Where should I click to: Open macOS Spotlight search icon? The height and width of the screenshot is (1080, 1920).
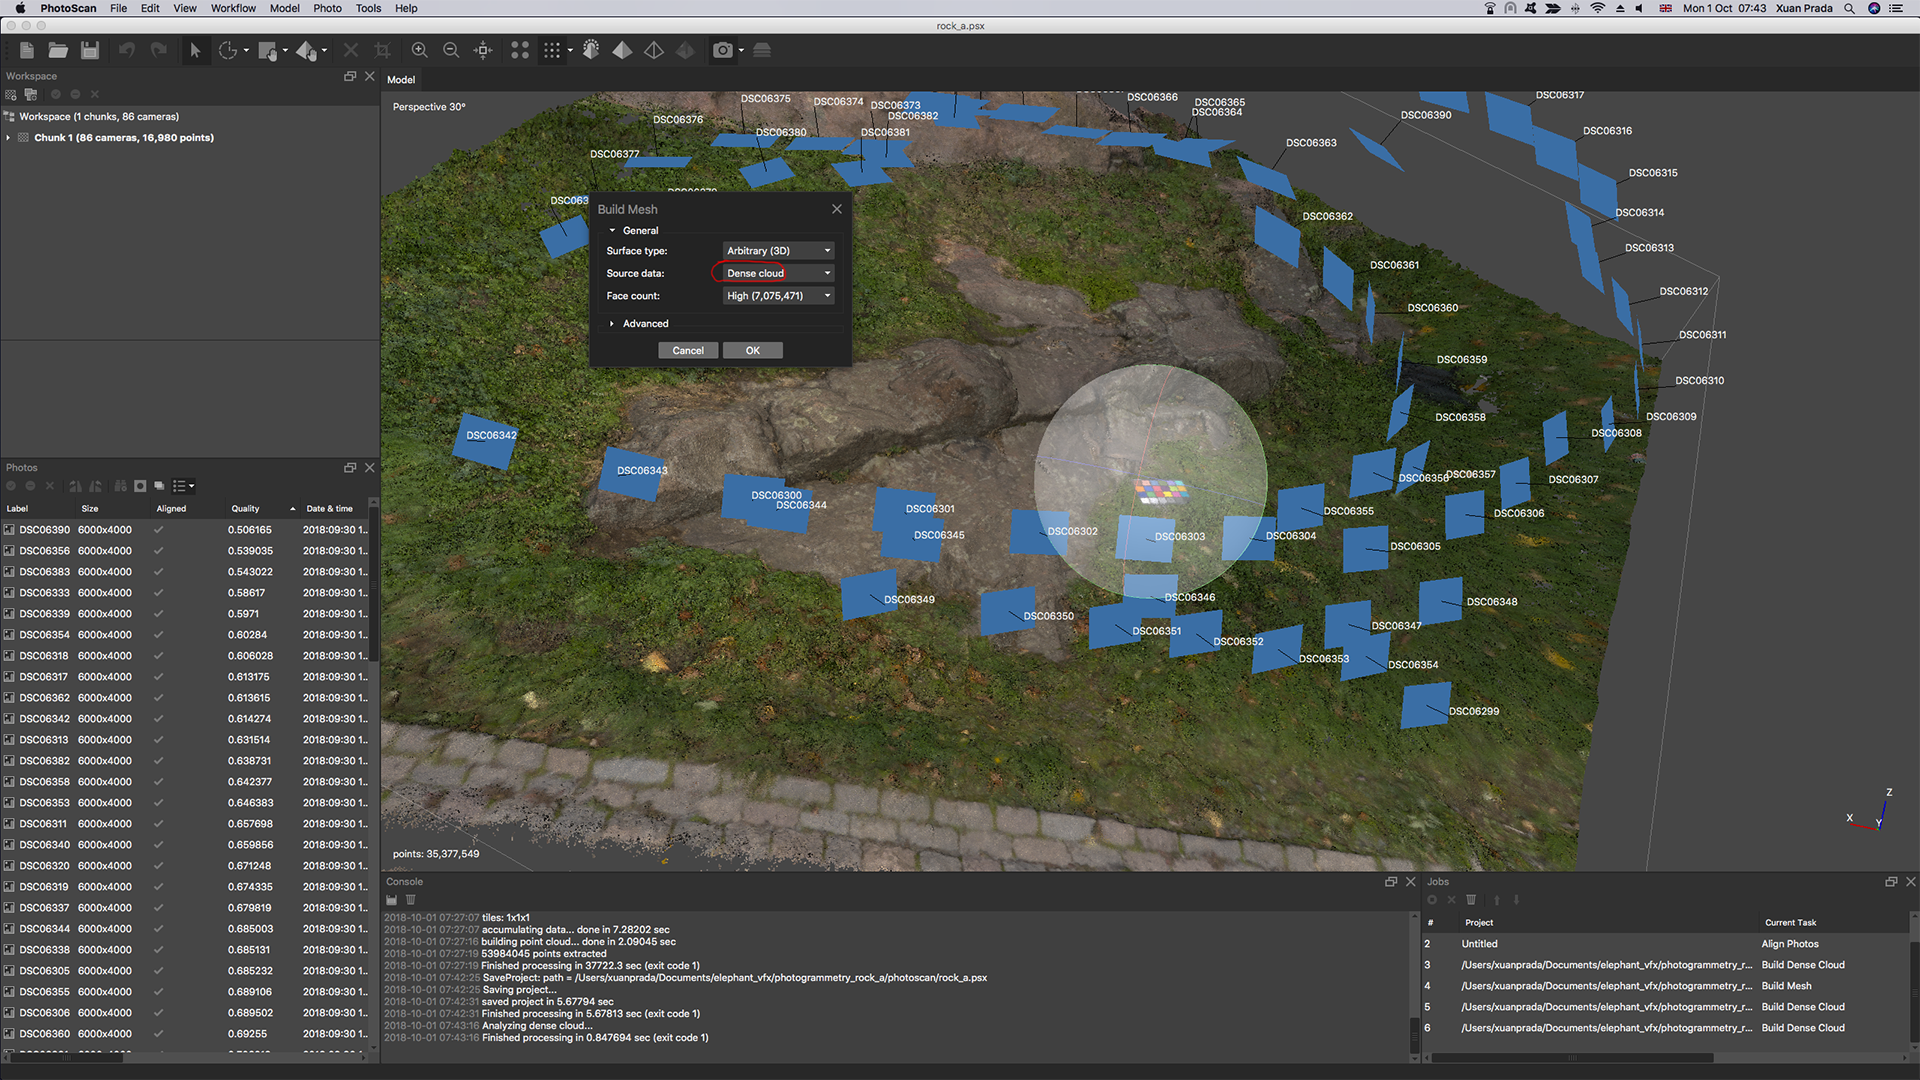coord(1850,8)
